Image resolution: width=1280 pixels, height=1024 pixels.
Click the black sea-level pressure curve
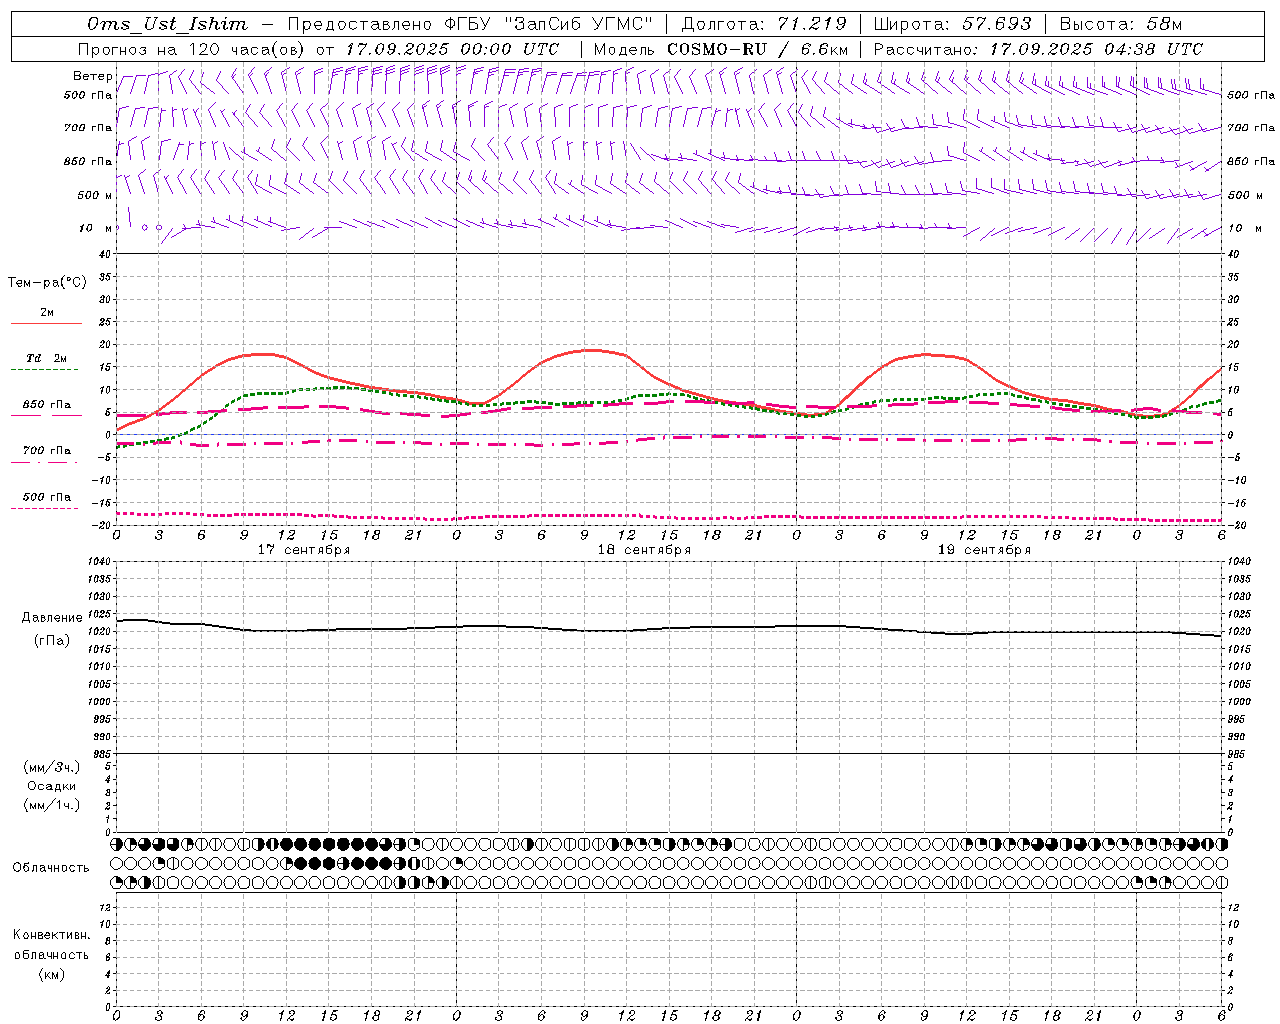[x=669, y=628]
